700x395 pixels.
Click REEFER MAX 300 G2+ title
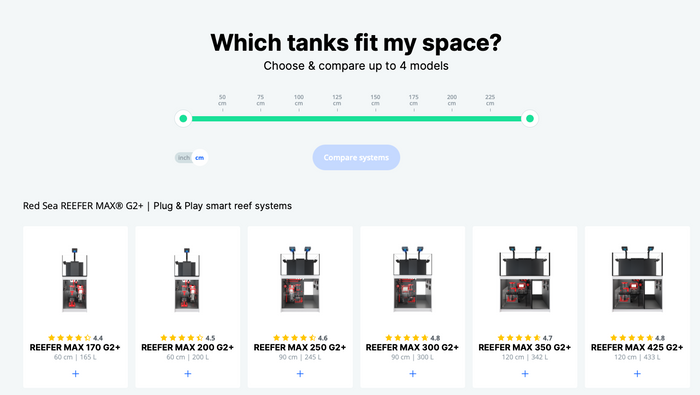(x=412, y=347)
